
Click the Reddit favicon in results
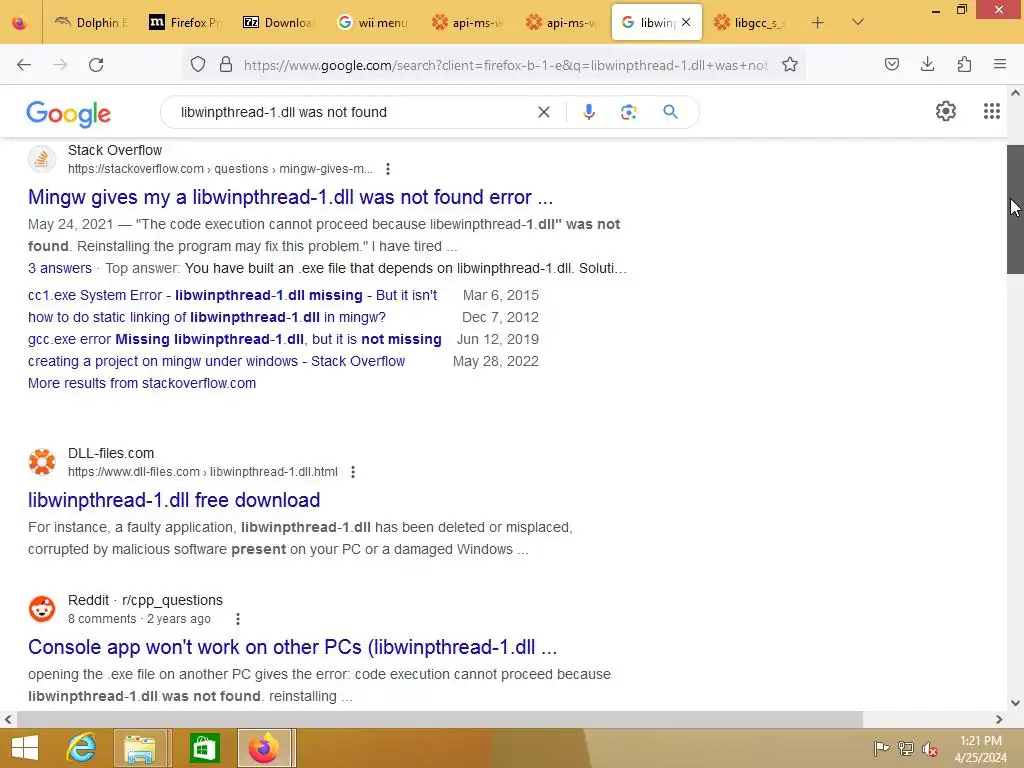42,609
